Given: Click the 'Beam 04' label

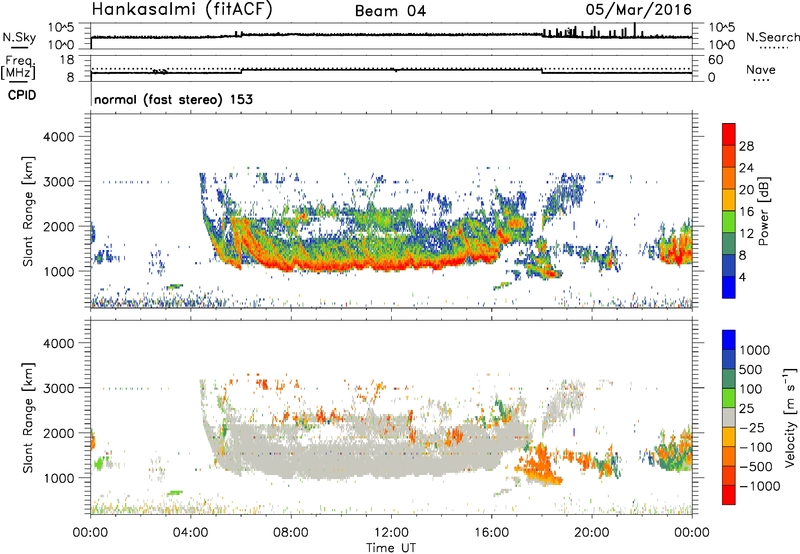Looking at the screenshot, I should coord(390,11).
